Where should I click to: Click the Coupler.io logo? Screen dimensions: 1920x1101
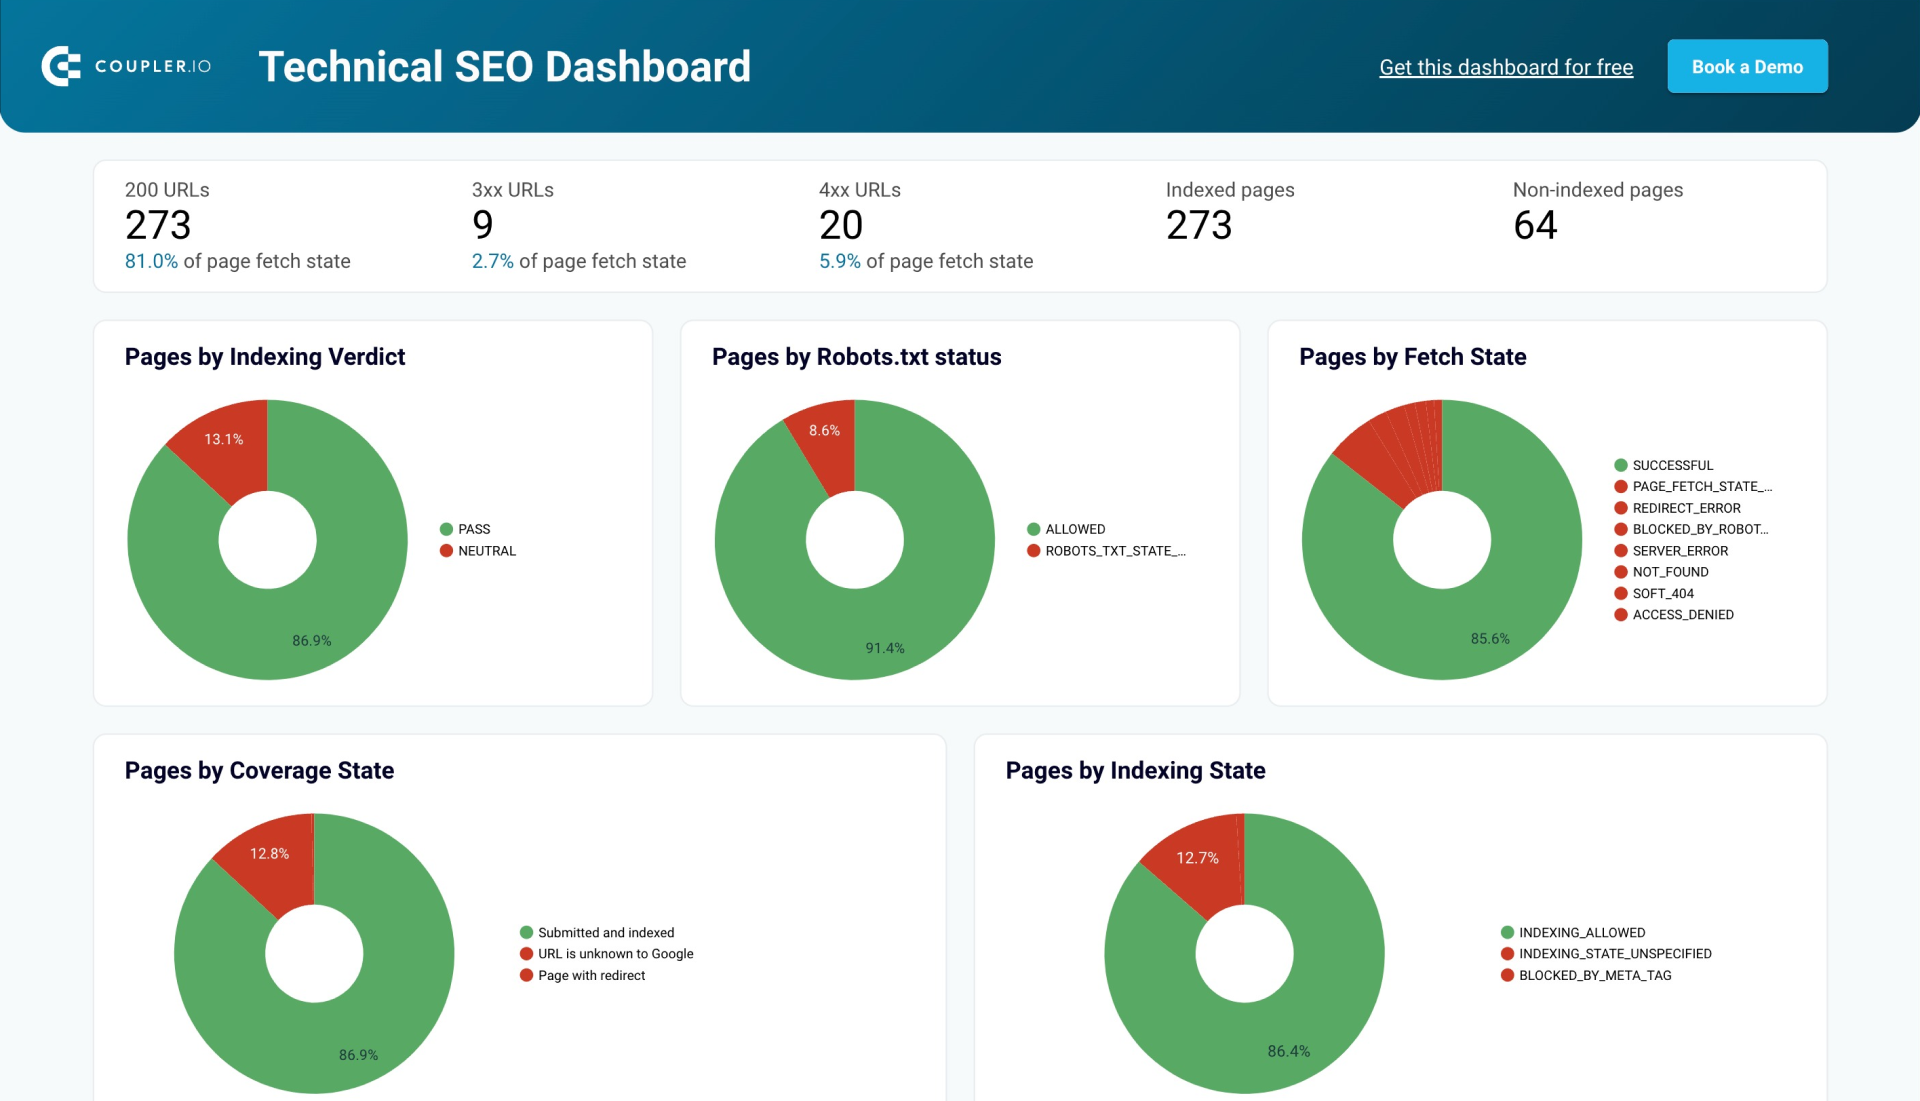click(x=126, y=65)
